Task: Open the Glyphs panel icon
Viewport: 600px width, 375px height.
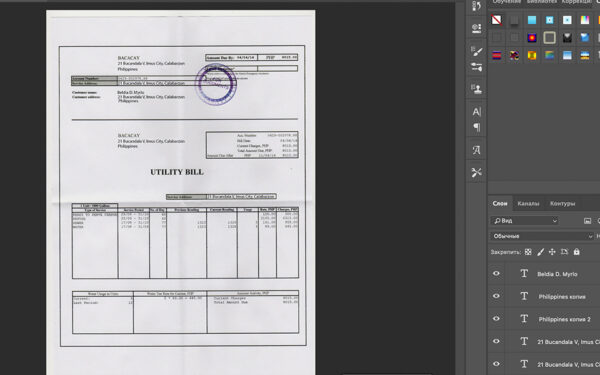Action: [476, 150]
